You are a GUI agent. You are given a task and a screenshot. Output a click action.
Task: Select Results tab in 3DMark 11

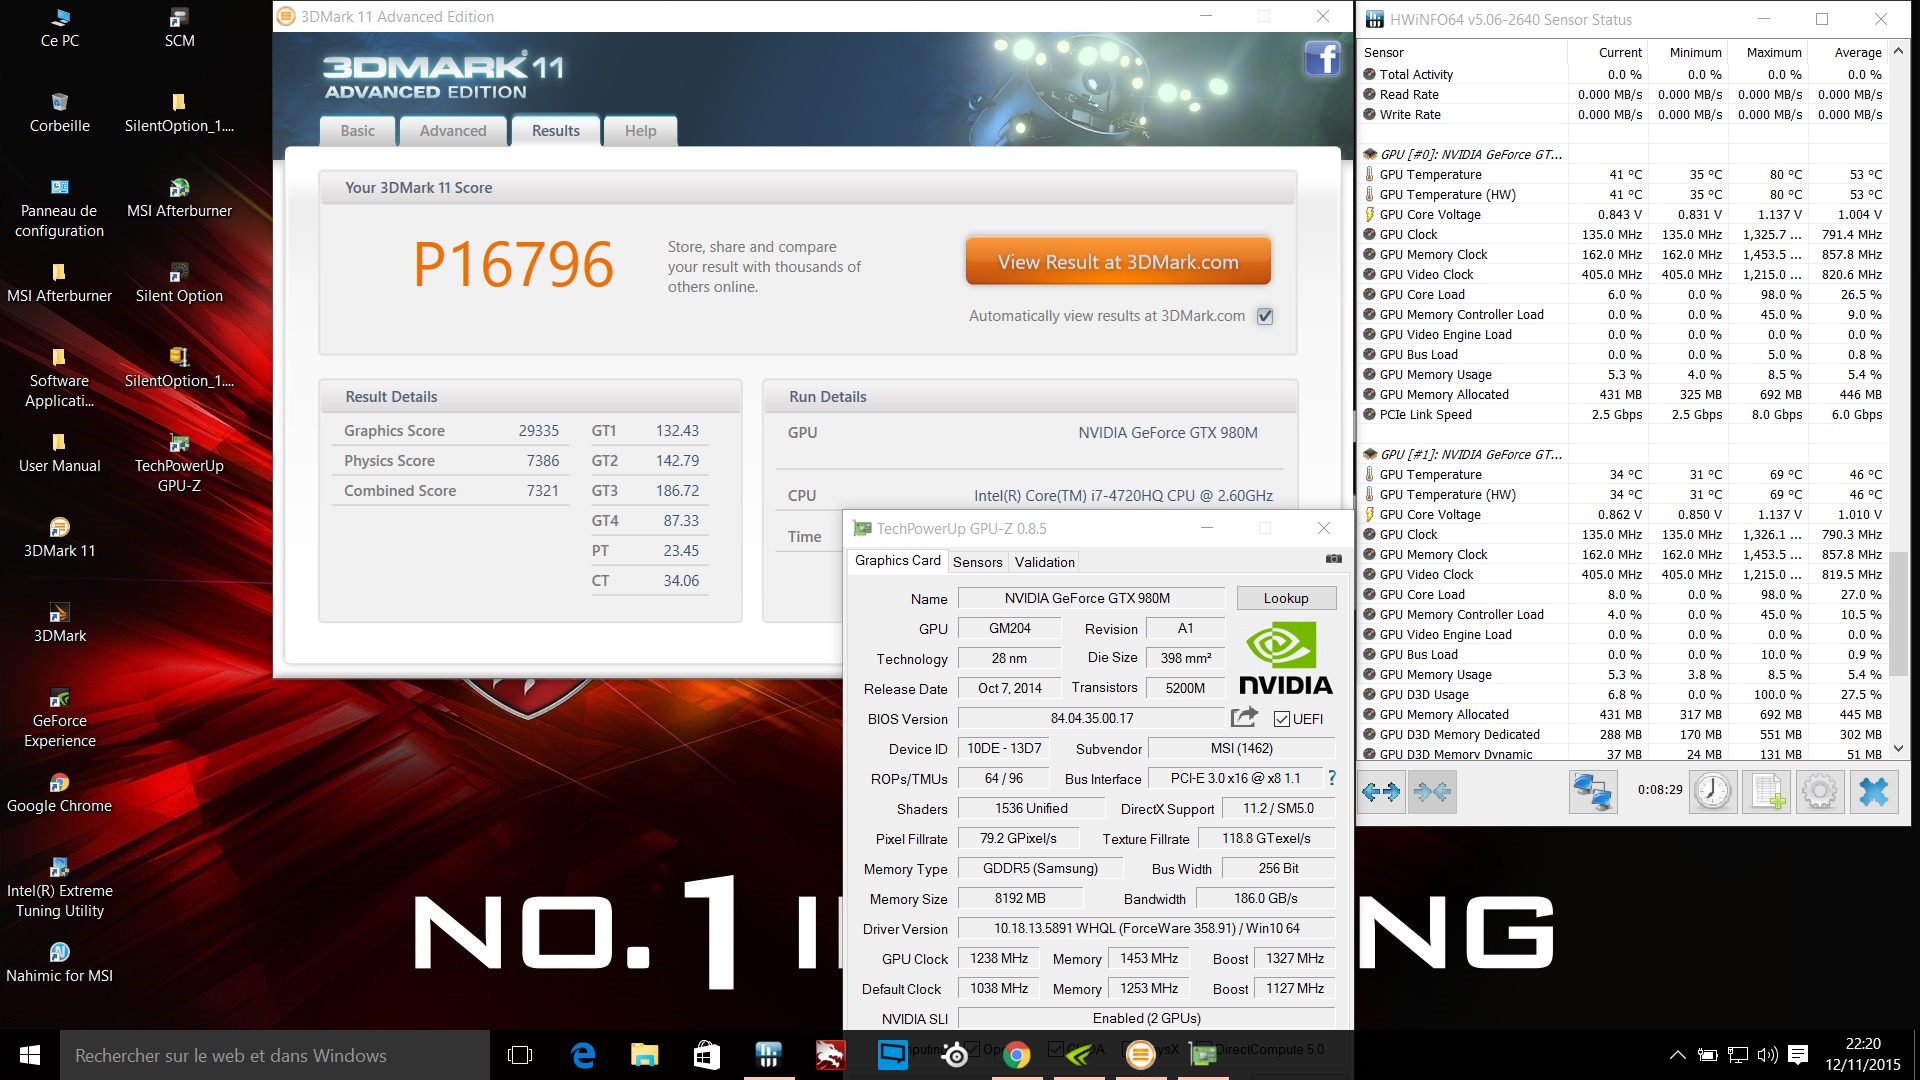click(x=556, y=131)
